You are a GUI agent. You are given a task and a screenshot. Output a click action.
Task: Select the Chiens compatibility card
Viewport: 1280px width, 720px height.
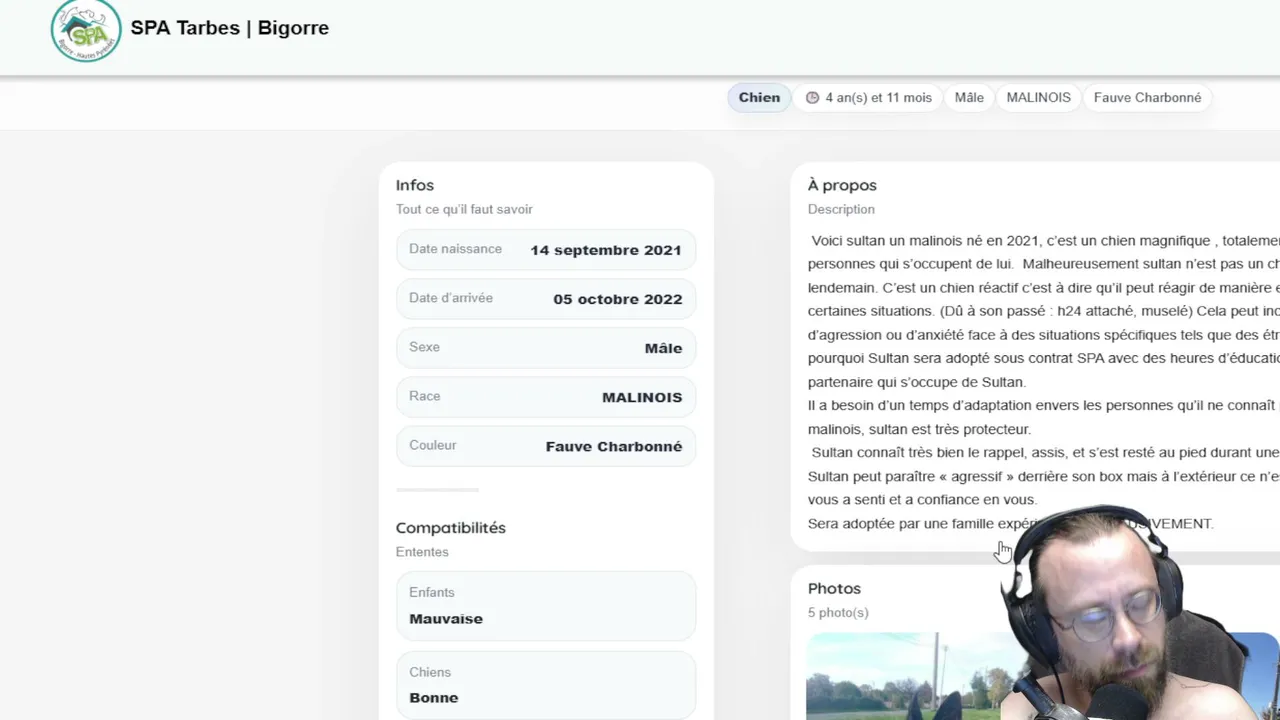[x=546, y=685]
